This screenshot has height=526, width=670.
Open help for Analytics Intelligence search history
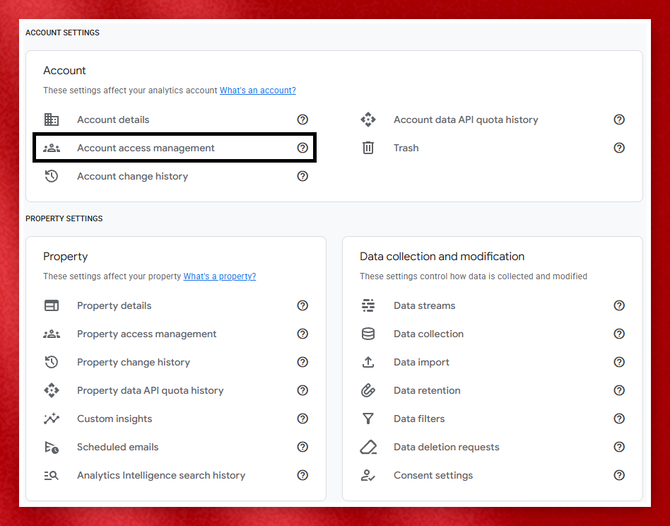pos(303,475)
